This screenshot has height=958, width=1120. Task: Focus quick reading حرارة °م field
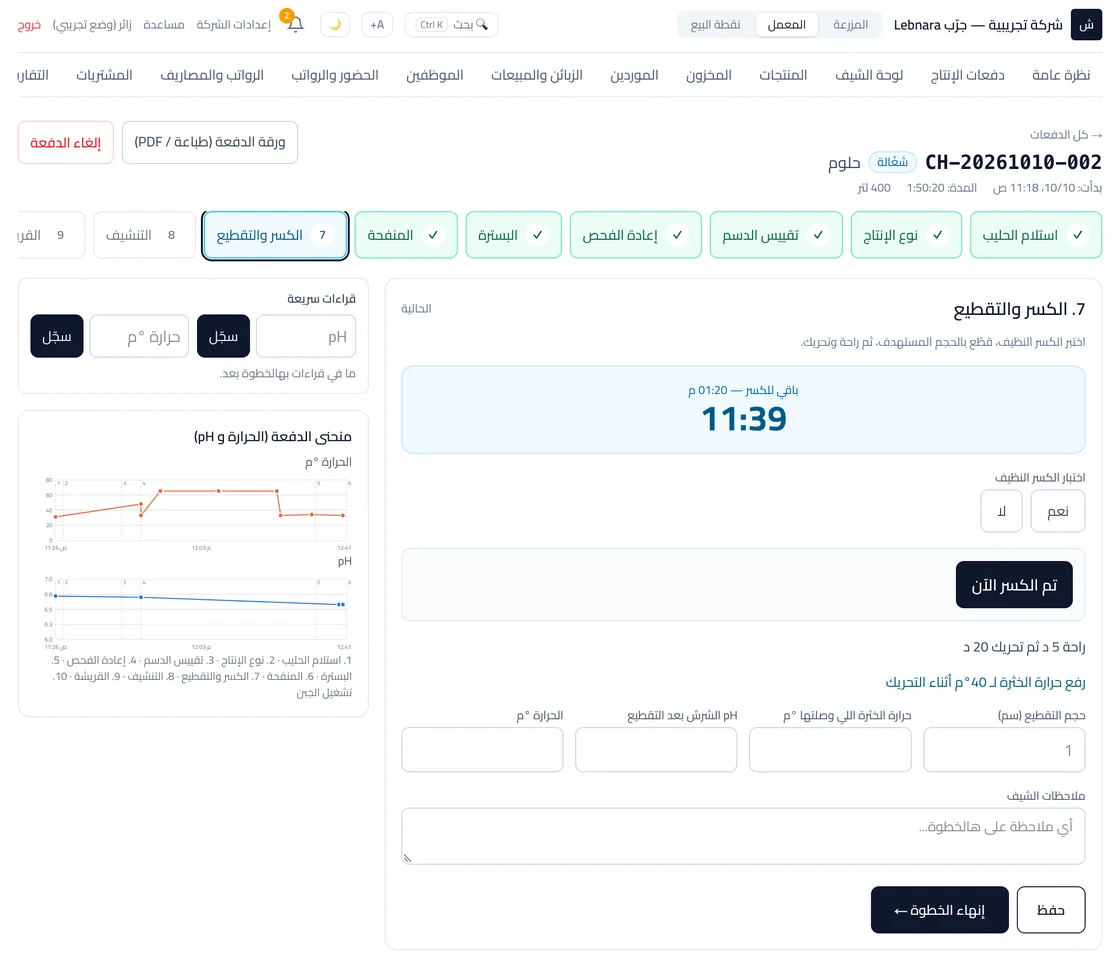[x=139, y=336]
